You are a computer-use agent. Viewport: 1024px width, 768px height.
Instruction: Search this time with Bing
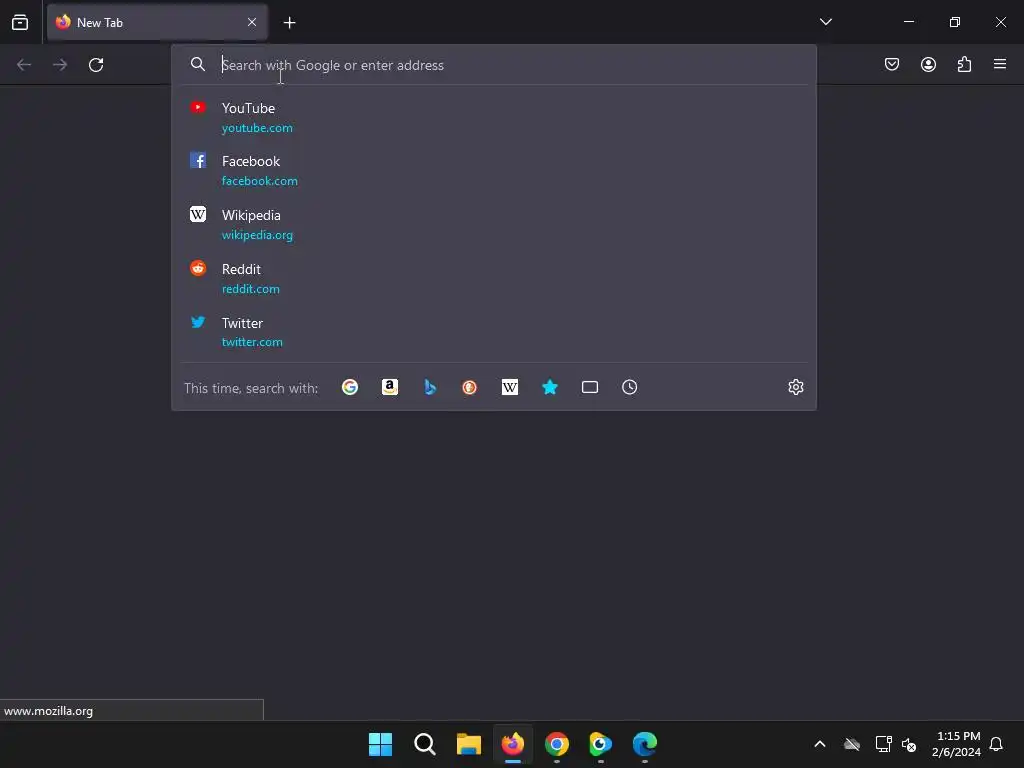(x=430, y=387)
